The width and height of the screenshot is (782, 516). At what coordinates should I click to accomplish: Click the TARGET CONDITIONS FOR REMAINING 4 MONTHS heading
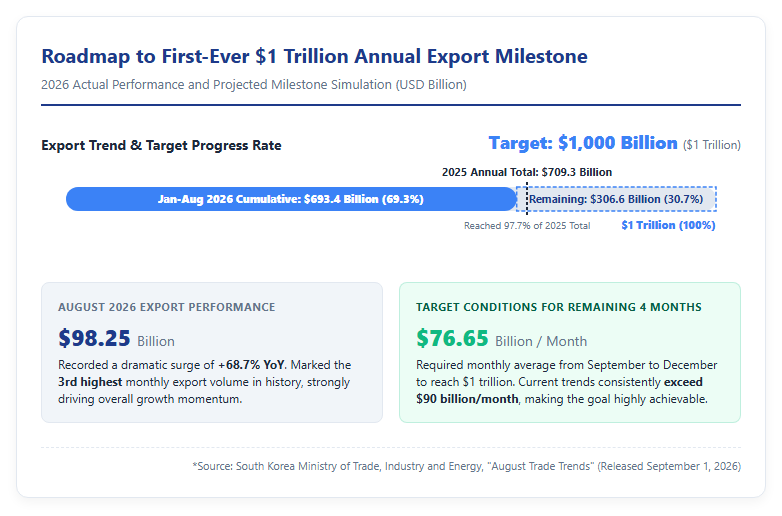tap(559, 307)
